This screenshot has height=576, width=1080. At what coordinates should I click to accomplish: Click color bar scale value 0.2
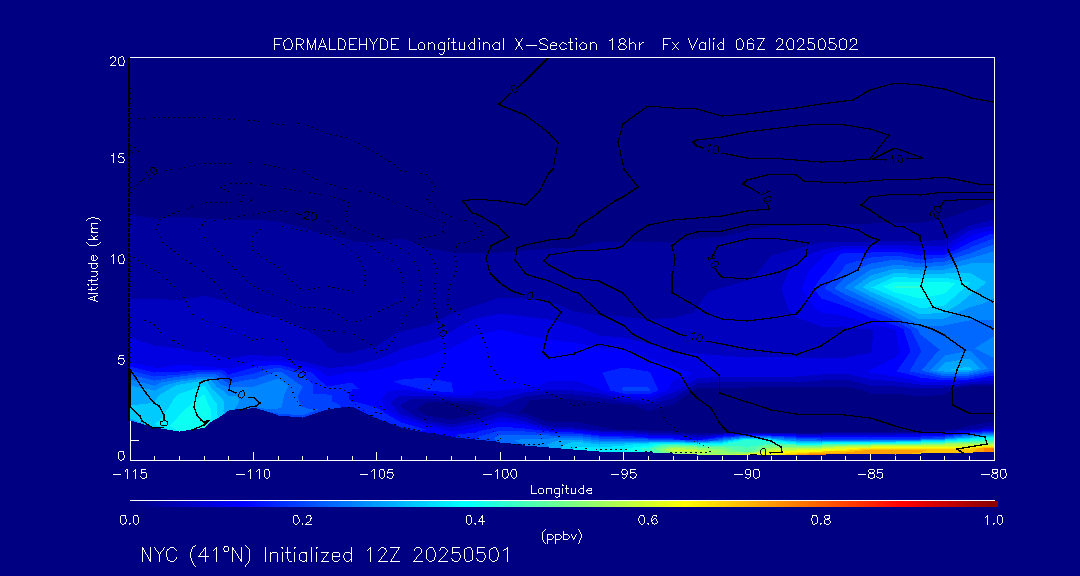coord(302,520)
